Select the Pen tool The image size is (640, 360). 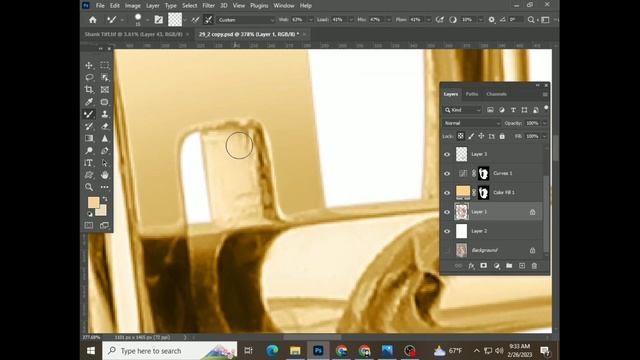104,151
